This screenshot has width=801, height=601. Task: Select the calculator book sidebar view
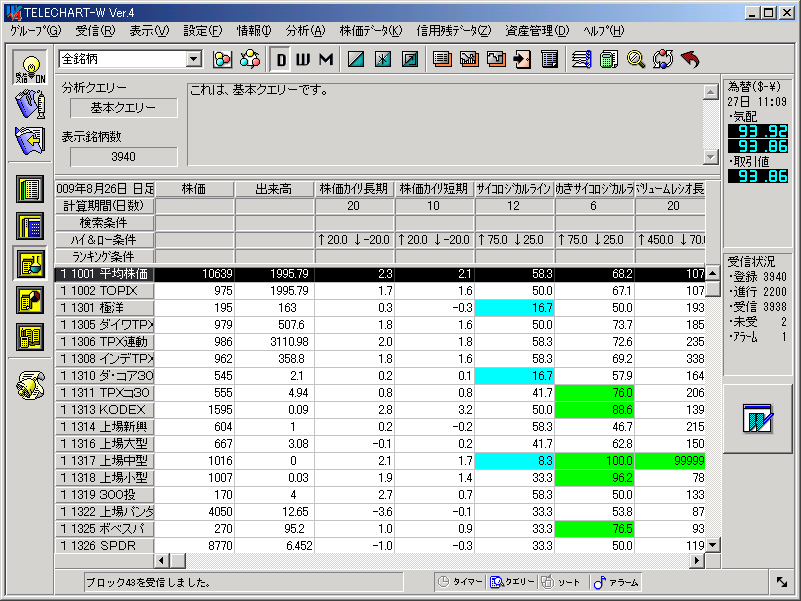coord(30,337)
